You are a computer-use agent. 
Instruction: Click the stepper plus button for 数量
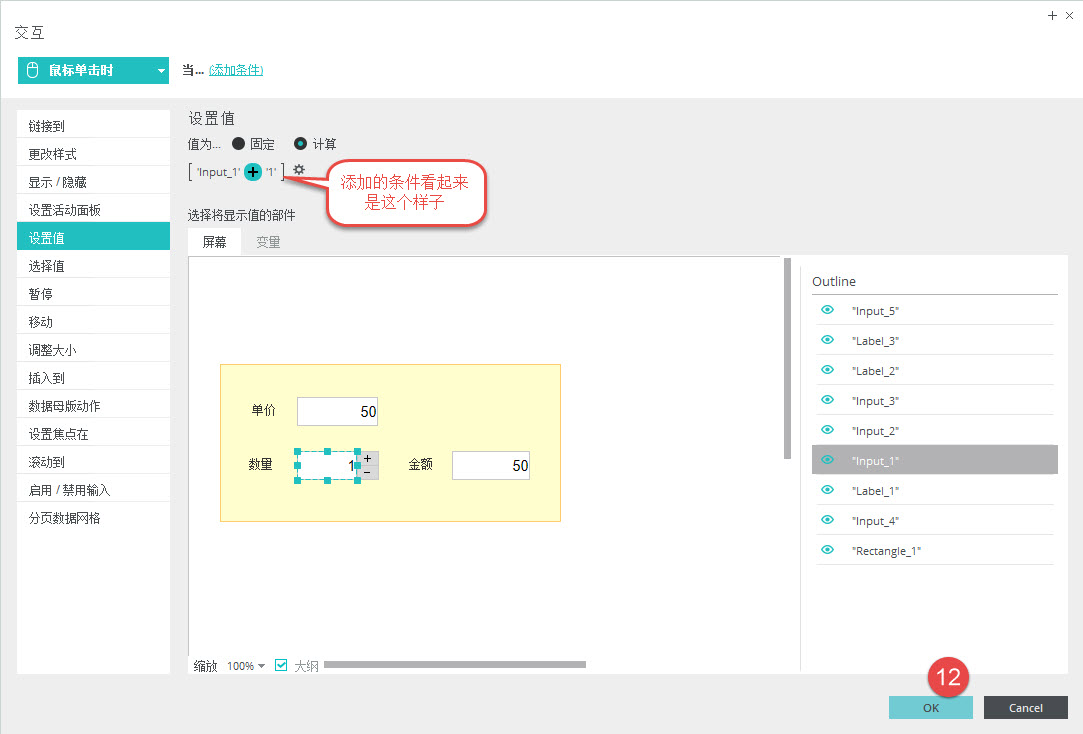point(368,458)
